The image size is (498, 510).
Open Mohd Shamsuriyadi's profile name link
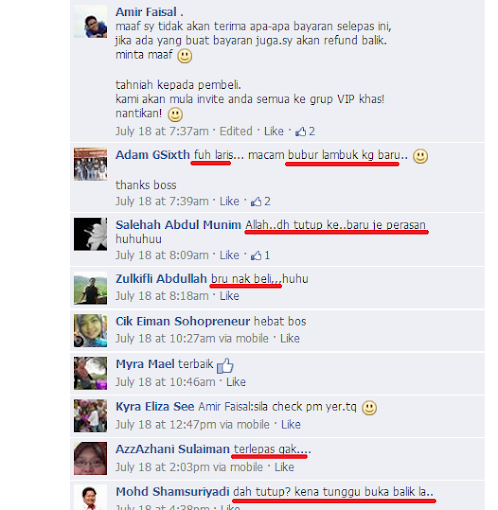click(x=172, y=492)
